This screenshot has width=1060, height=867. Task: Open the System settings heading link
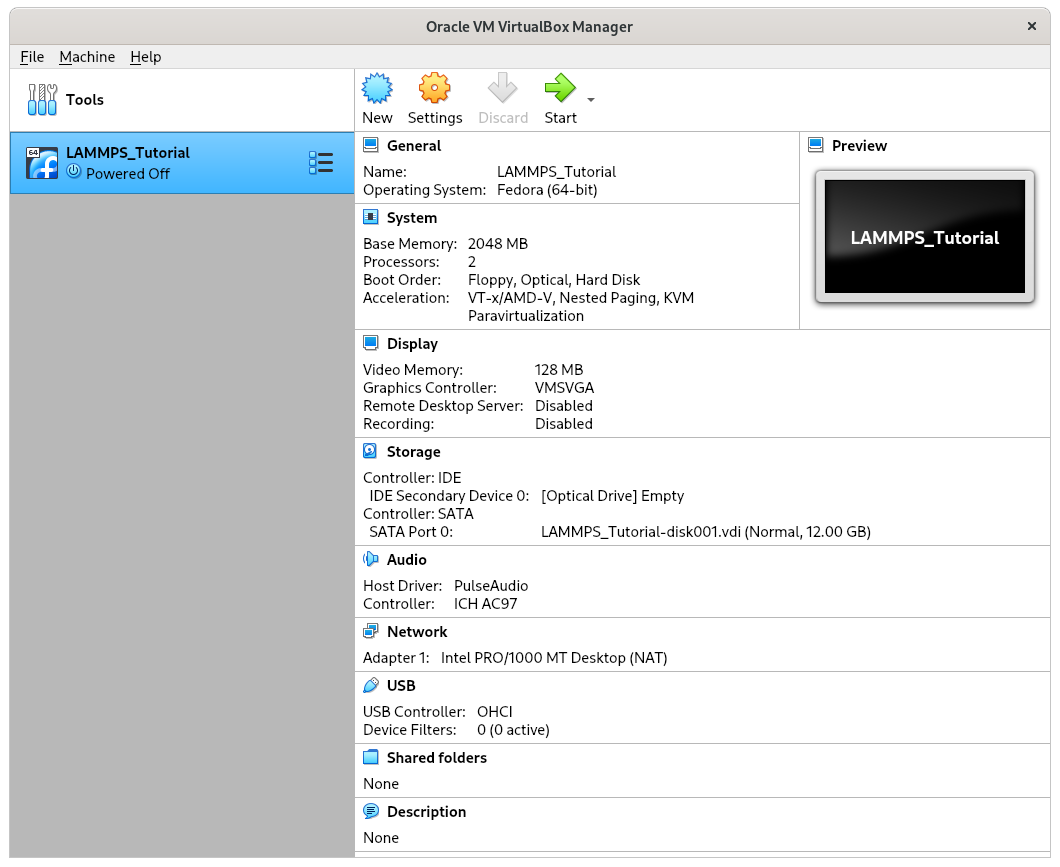pyautogui.click(x=412, y=218)
